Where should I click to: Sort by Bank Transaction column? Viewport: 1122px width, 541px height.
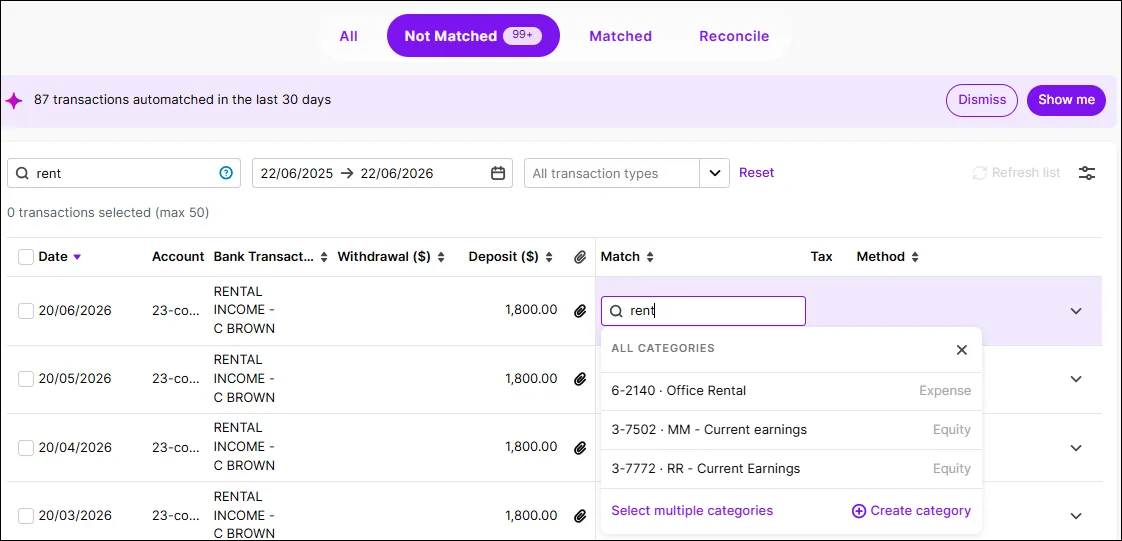[x=270, y=257]
